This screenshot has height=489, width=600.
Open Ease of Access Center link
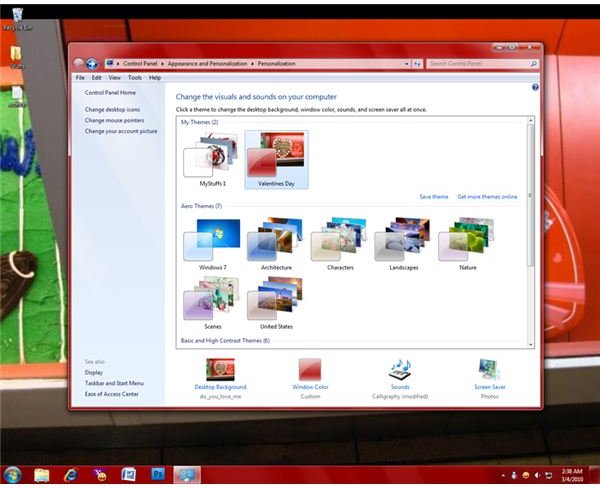tap(111, 394)
